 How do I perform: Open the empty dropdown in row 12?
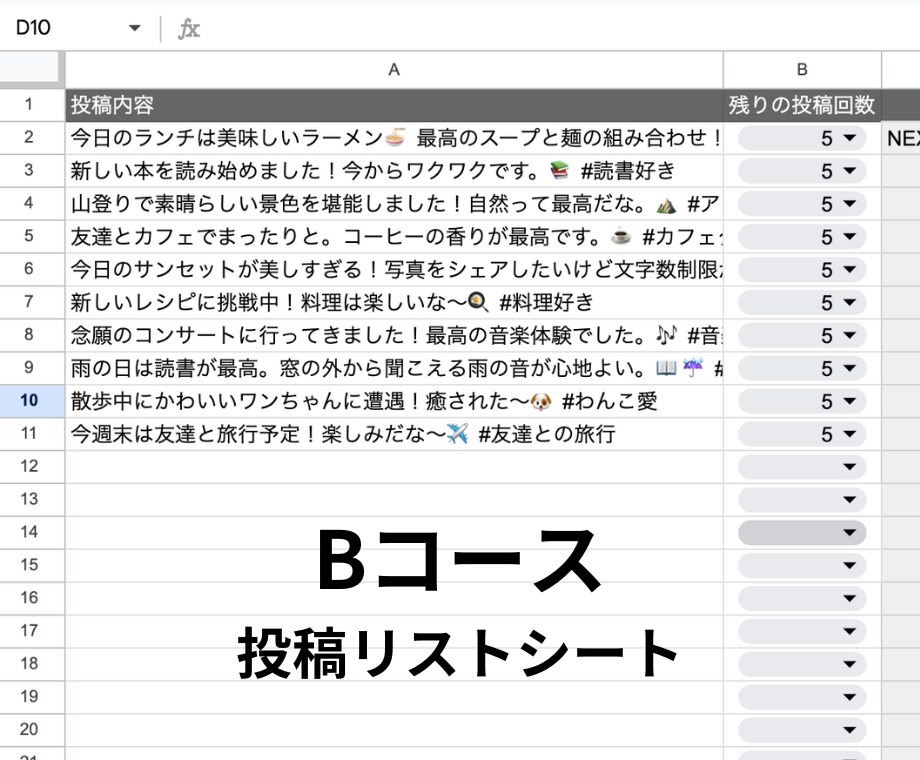pyautogui.click(x=801, y=467)
